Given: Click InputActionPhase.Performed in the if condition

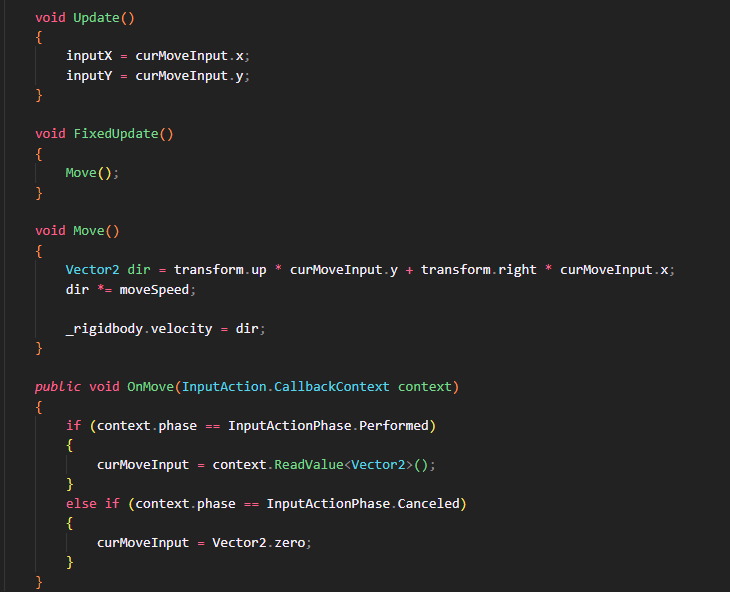Looking at the screenshot, I should click(328, 426).
